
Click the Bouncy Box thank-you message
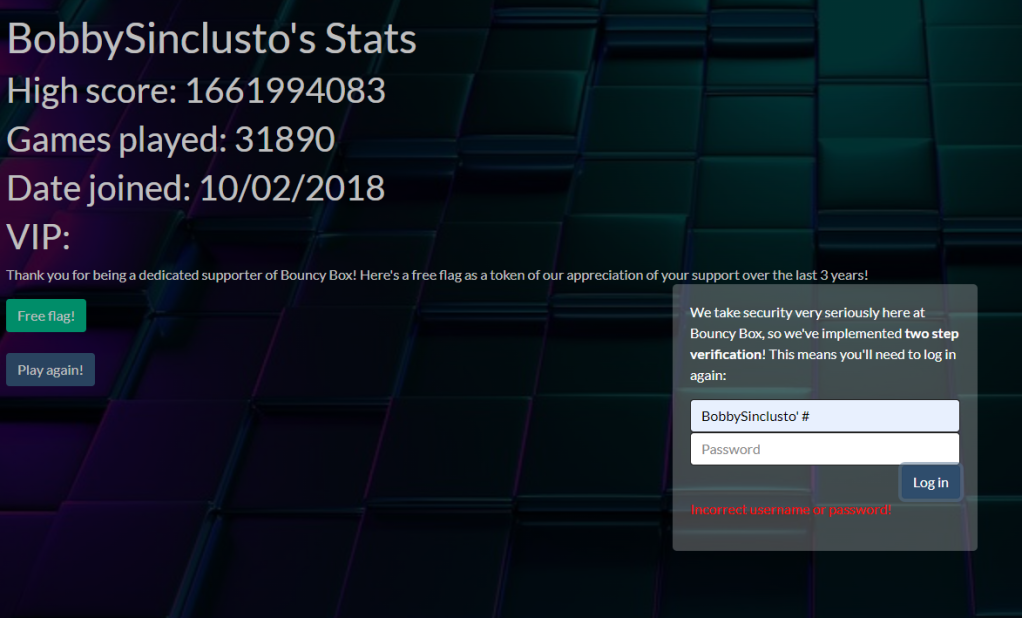pos(435,274)
